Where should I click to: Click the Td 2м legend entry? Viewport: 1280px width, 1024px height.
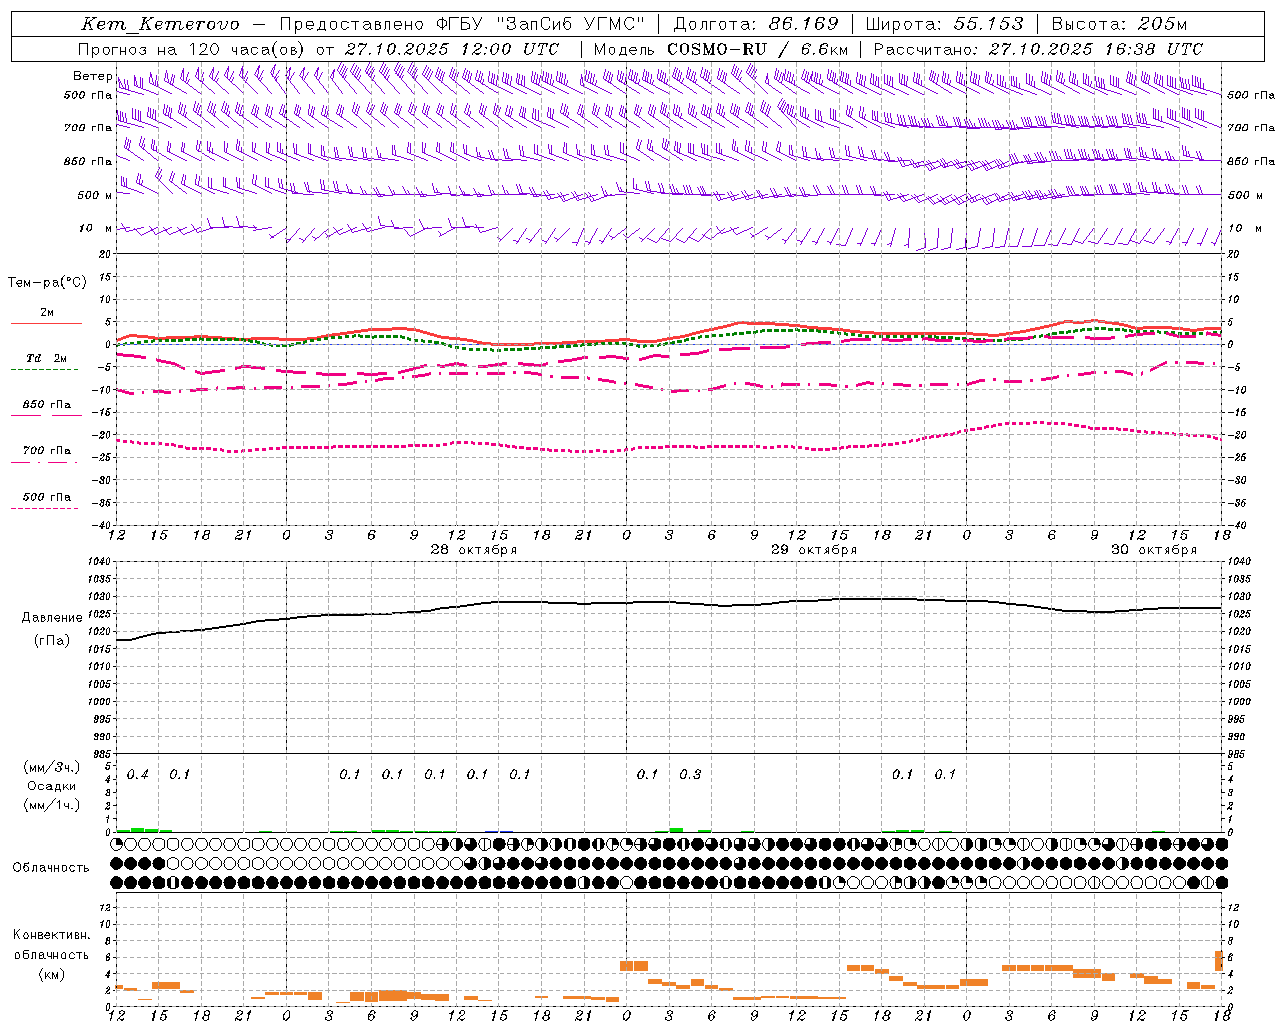(x=46, y=358)
